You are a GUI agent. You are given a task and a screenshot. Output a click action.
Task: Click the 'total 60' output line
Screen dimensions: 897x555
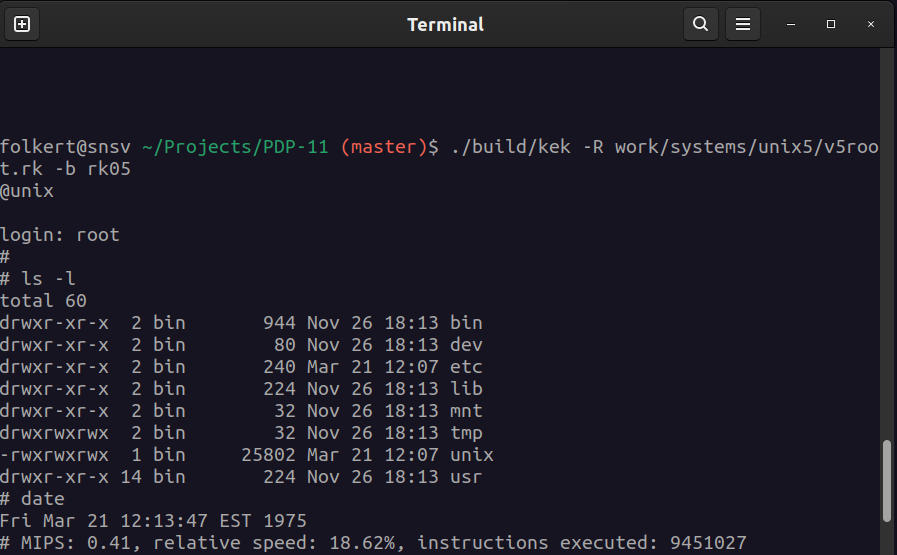pyautogui.click(x=43, y=301)
